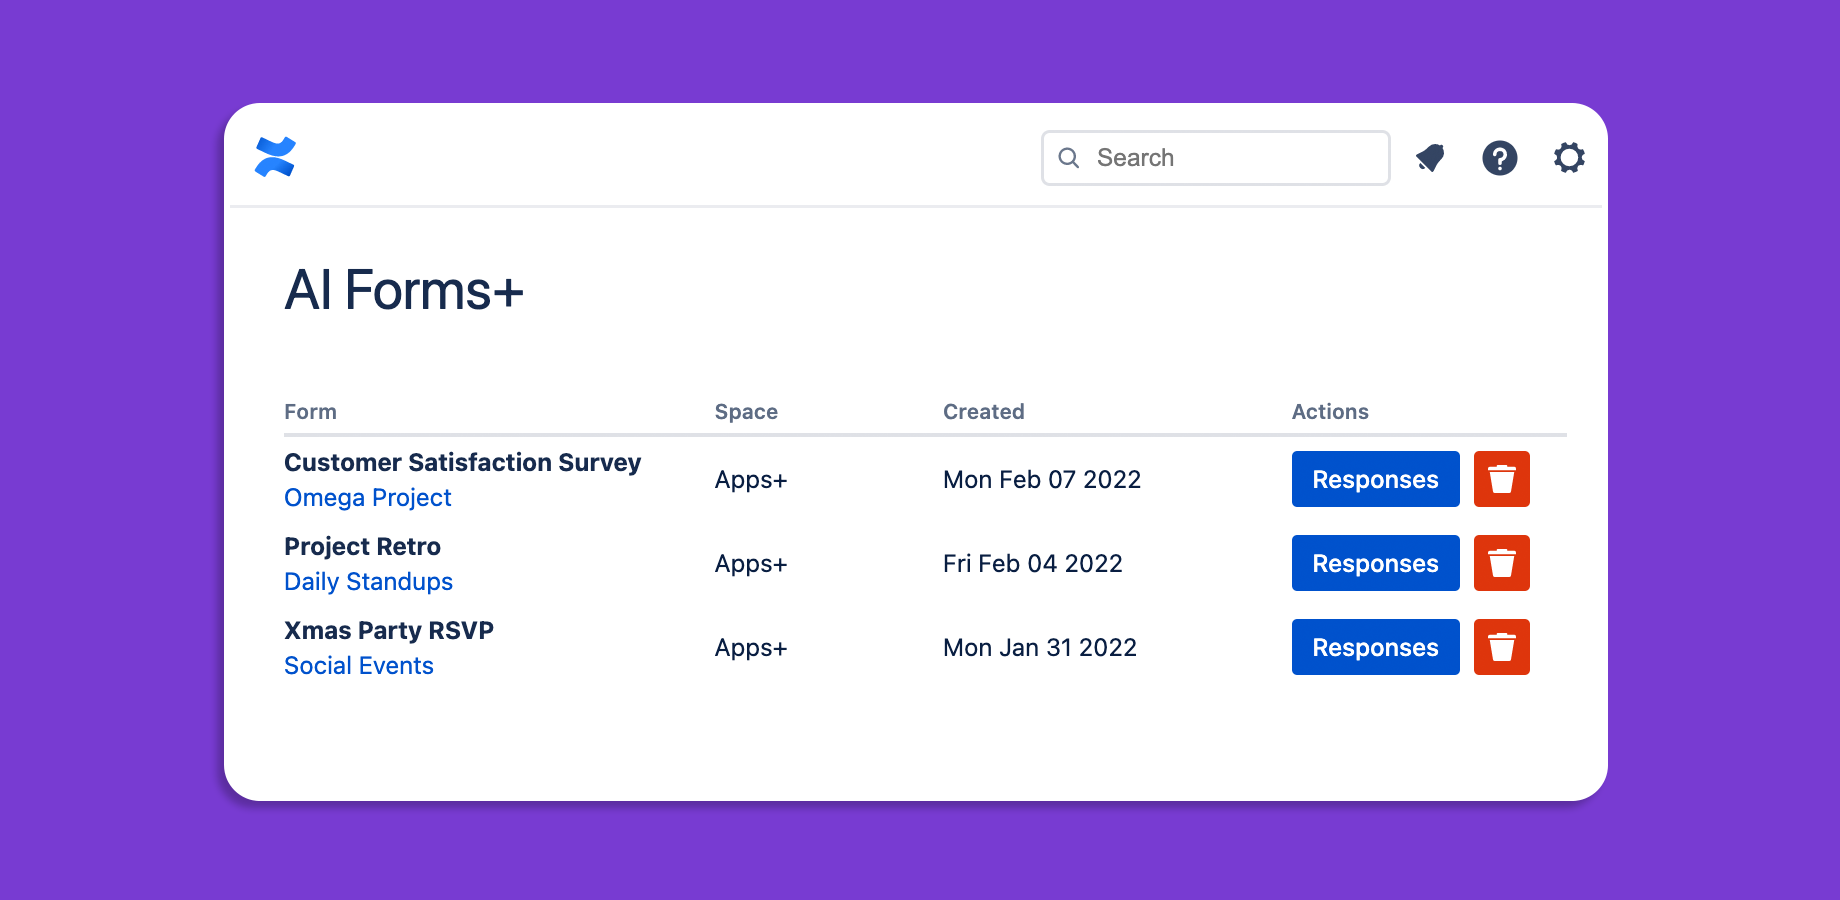This screenshot has width=1840, height=900.
Task: Delete the Project Retro form
Action: (x=1501, y=564)
